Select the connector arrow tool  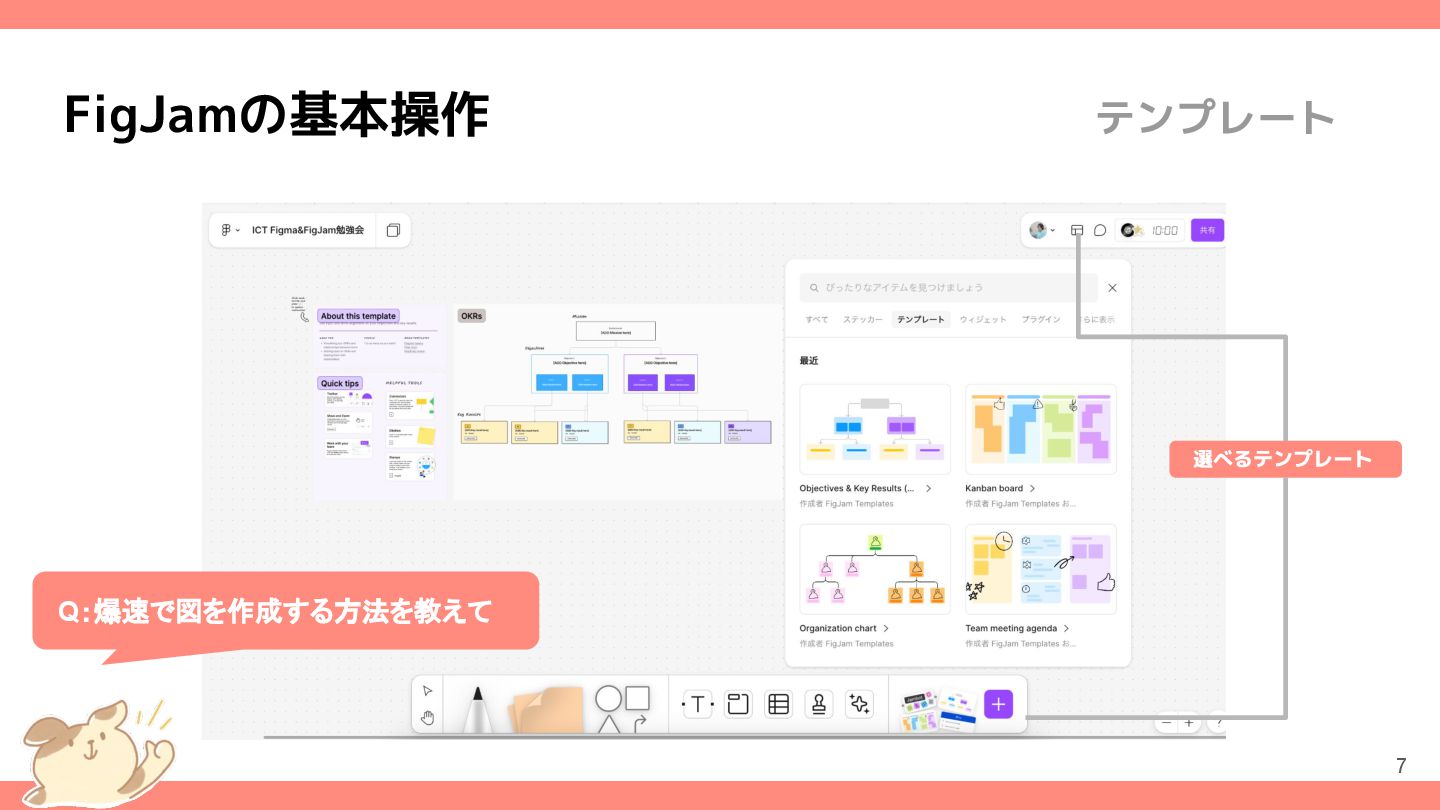coord(638,723)
